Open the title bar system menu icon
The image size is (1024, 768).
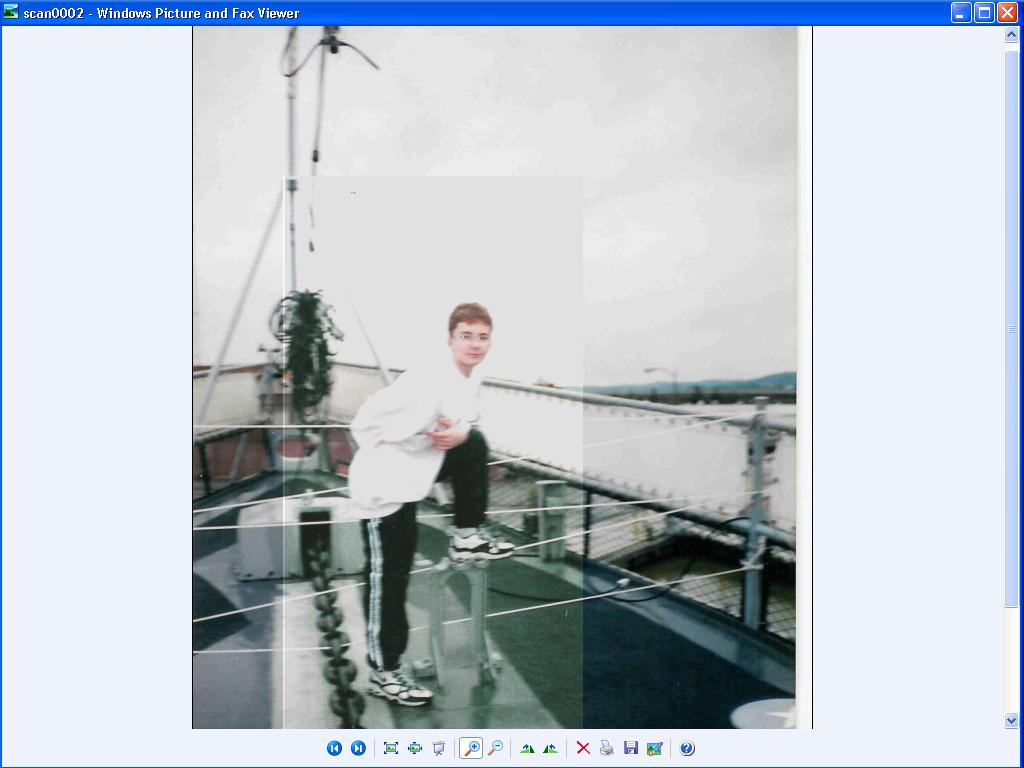coord(11,13)
